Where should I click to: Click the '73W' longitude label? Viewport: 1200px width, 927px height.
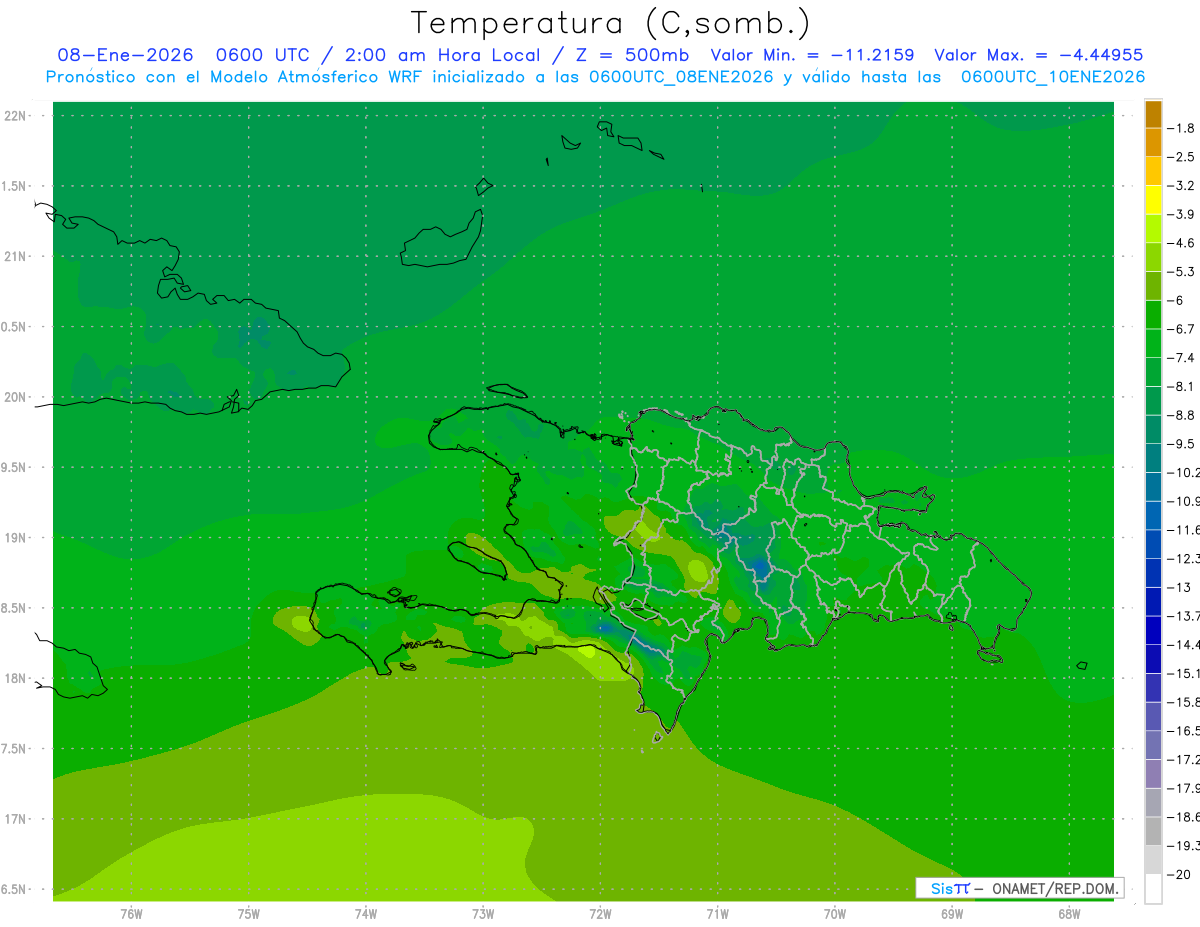point(483,914)
